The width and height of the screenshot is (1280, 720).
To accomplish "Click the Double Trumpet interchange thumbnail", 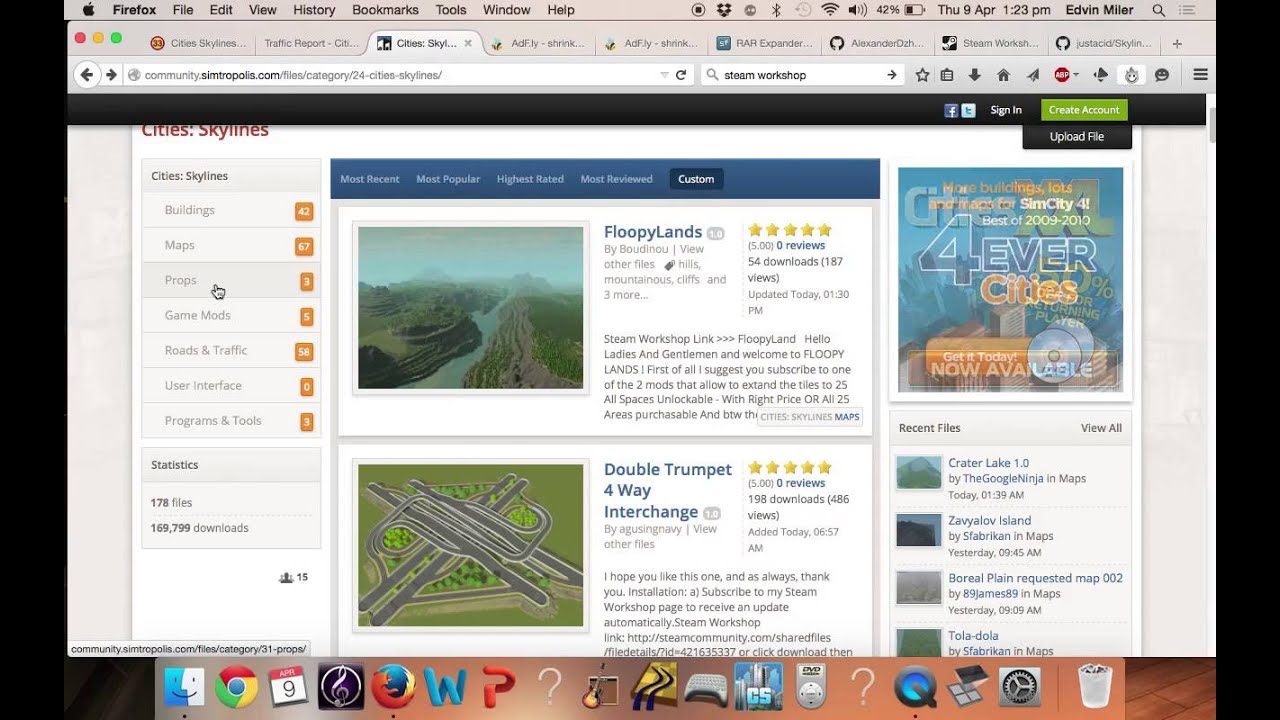I will 470,545.
